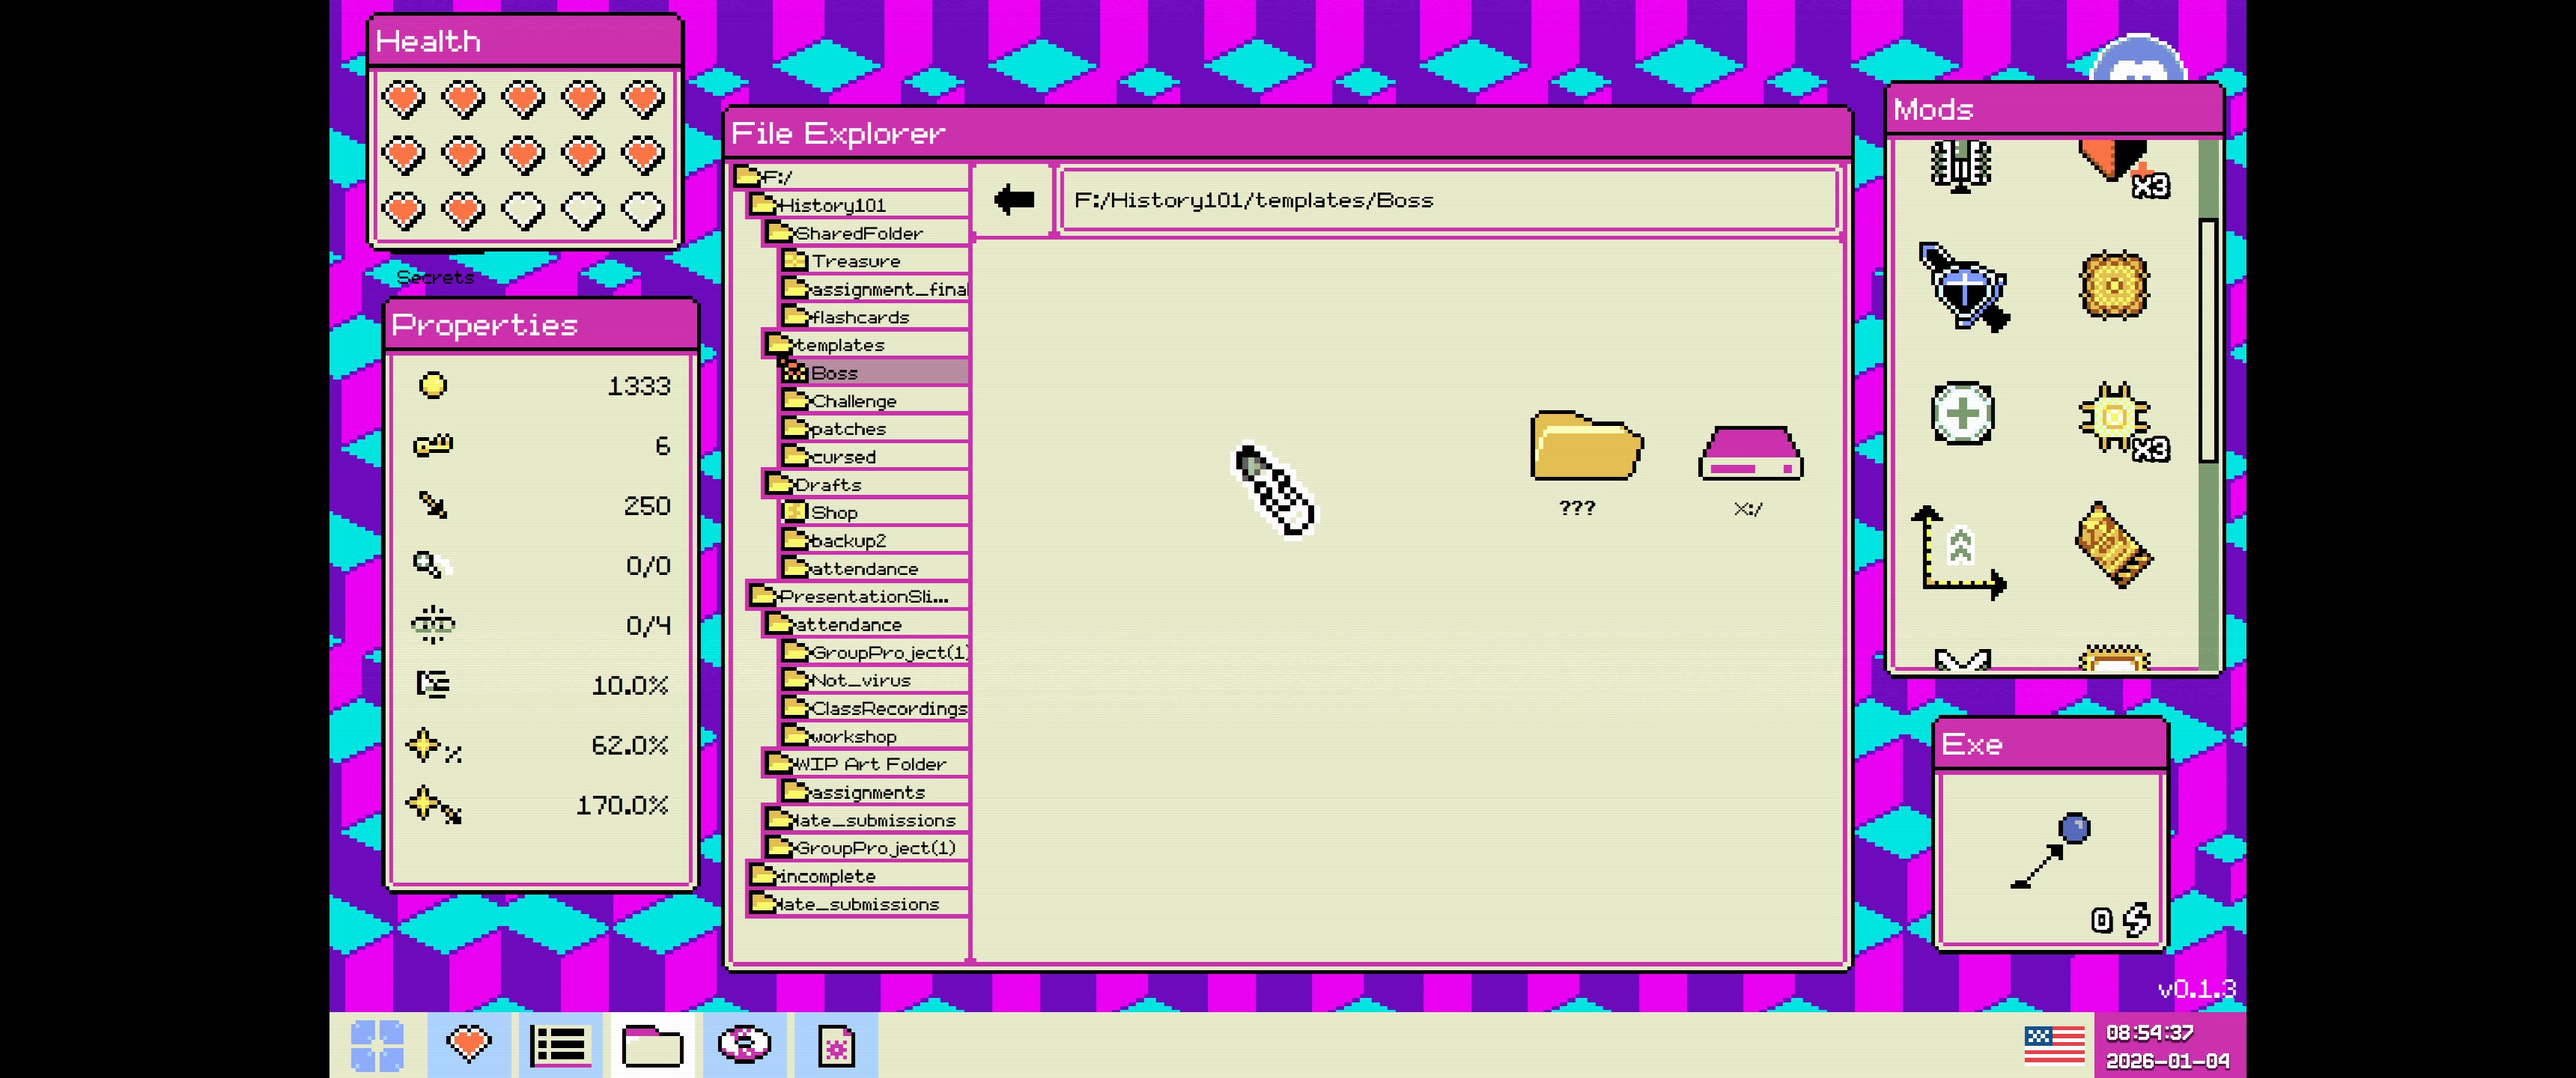Screen dimensions: 2576x1078
Task: Click the heart taskbar icon
Action: [x=468, y=1045]
